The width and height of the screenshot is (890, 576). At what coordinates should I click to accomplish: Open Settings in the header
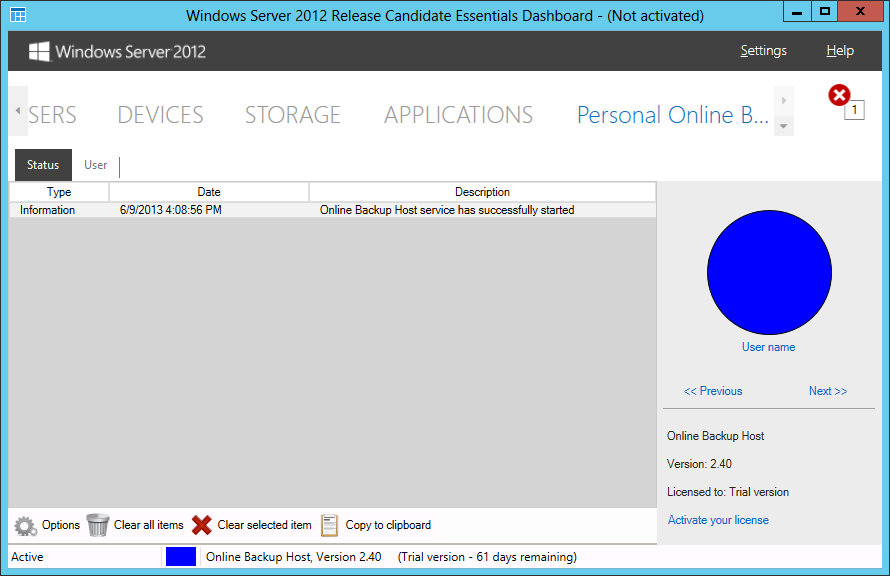(x=763, y=51)
